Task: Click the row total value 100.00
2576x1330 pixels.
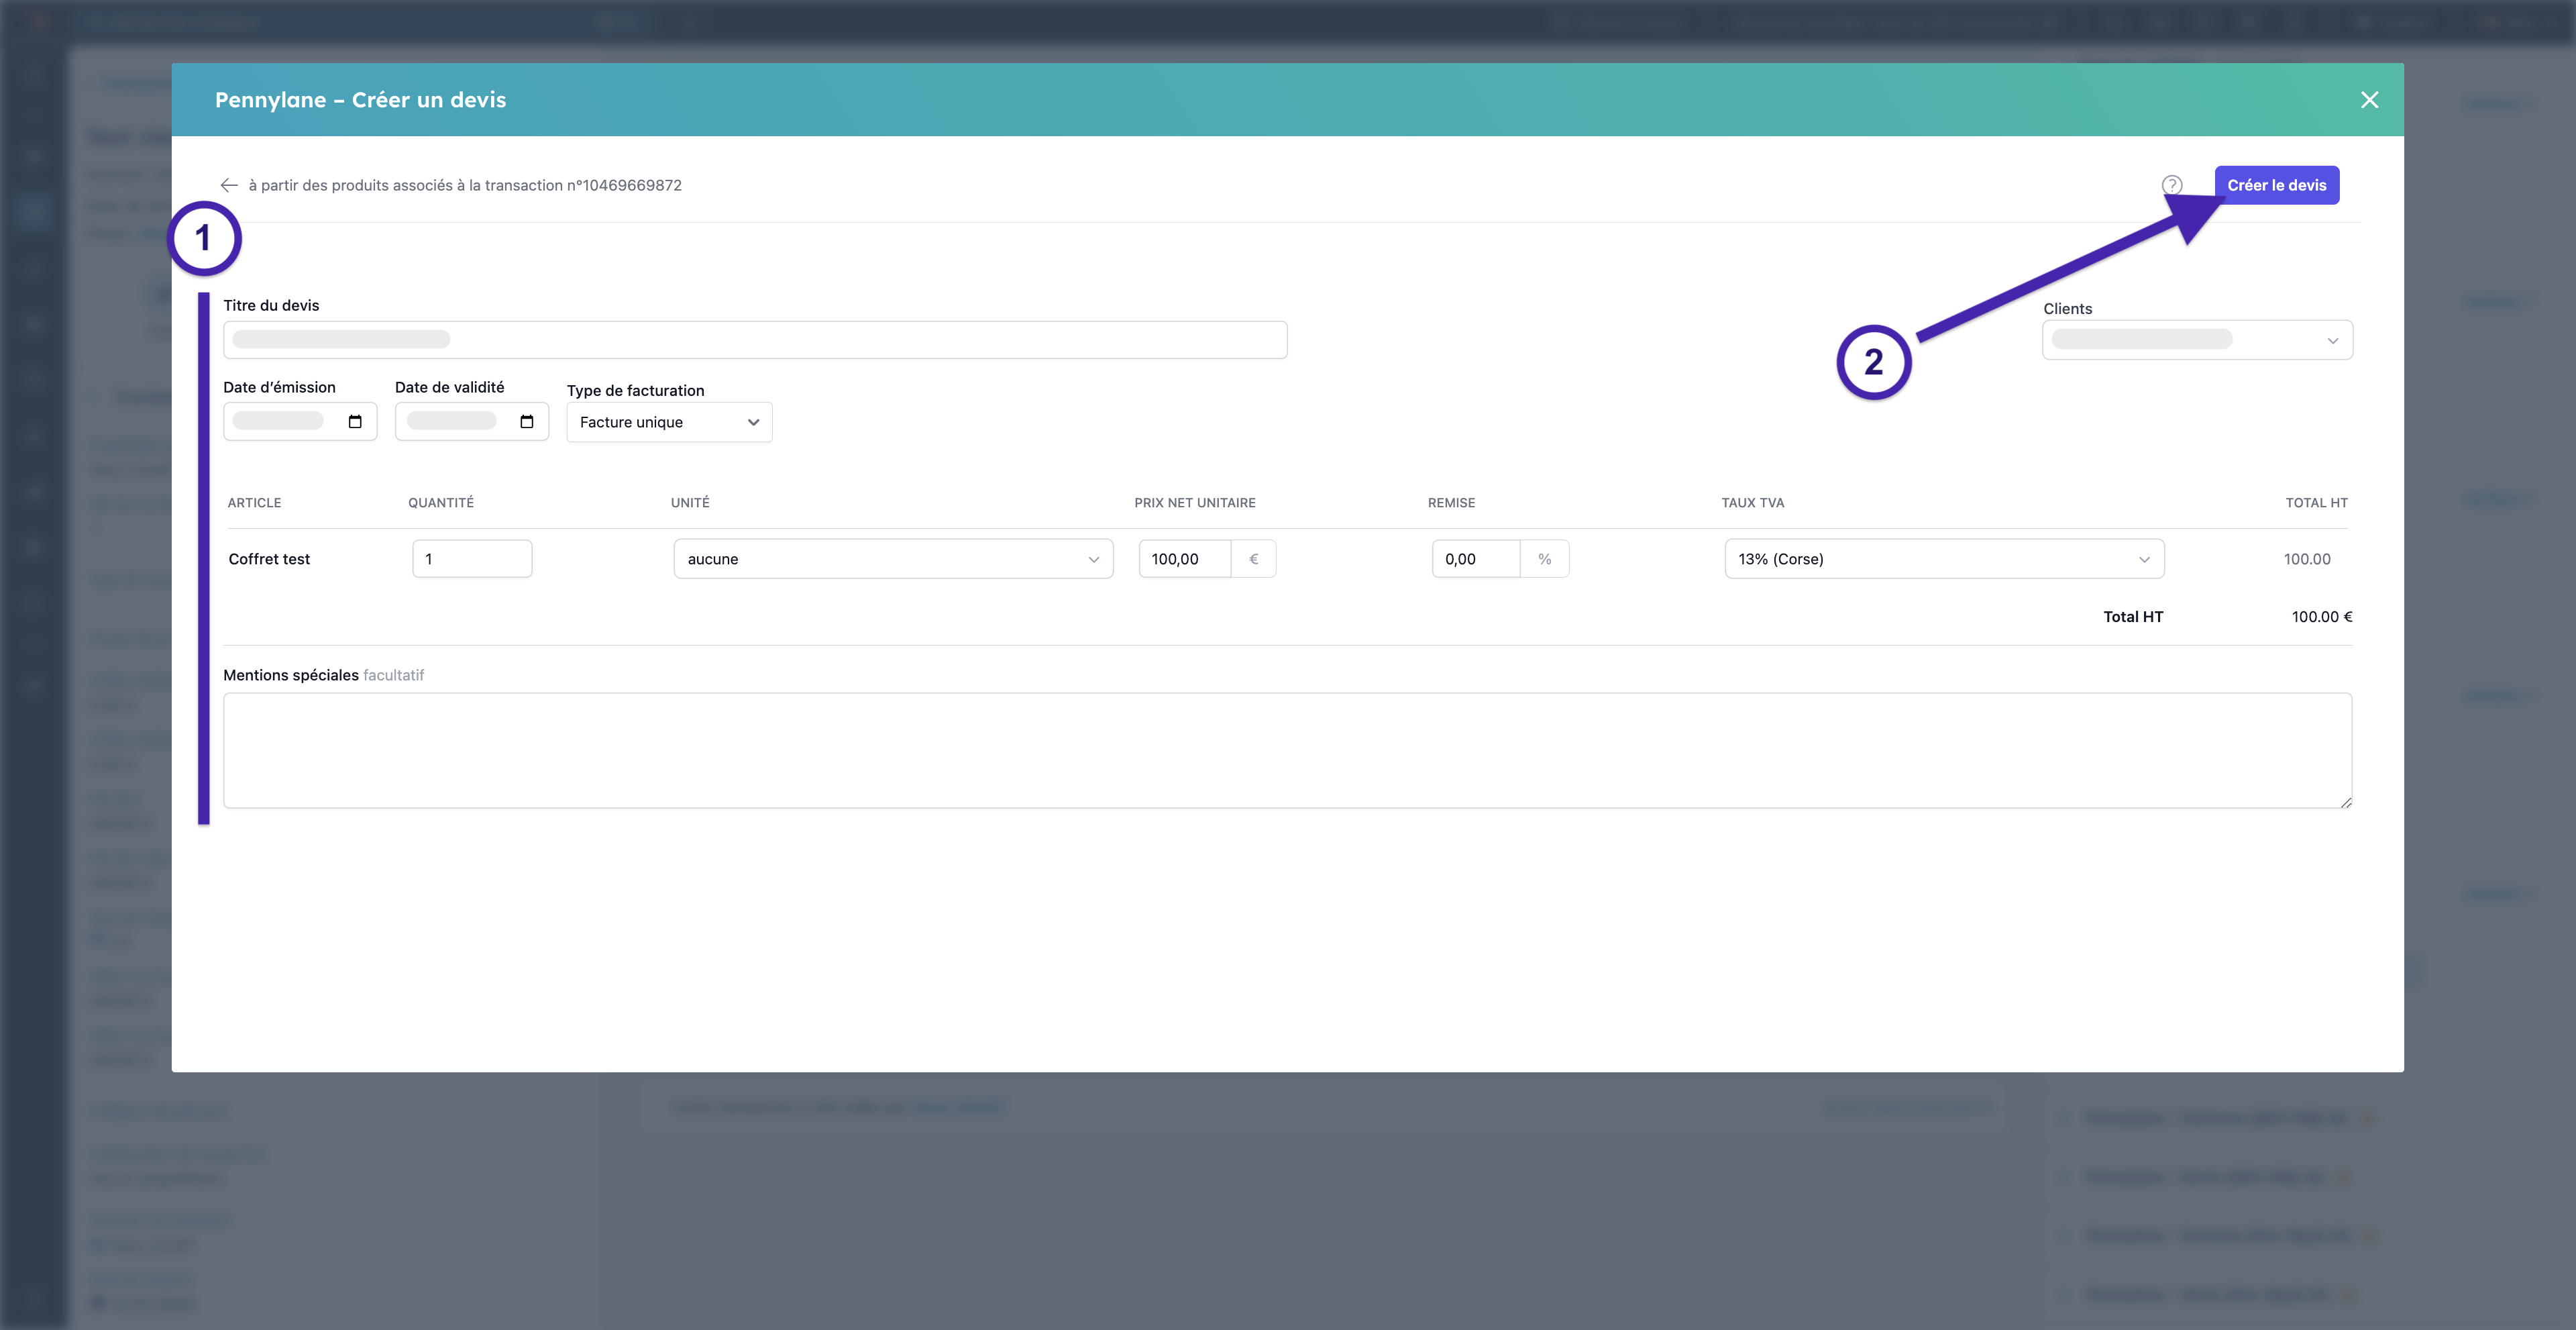Action: pos(2307,559)
